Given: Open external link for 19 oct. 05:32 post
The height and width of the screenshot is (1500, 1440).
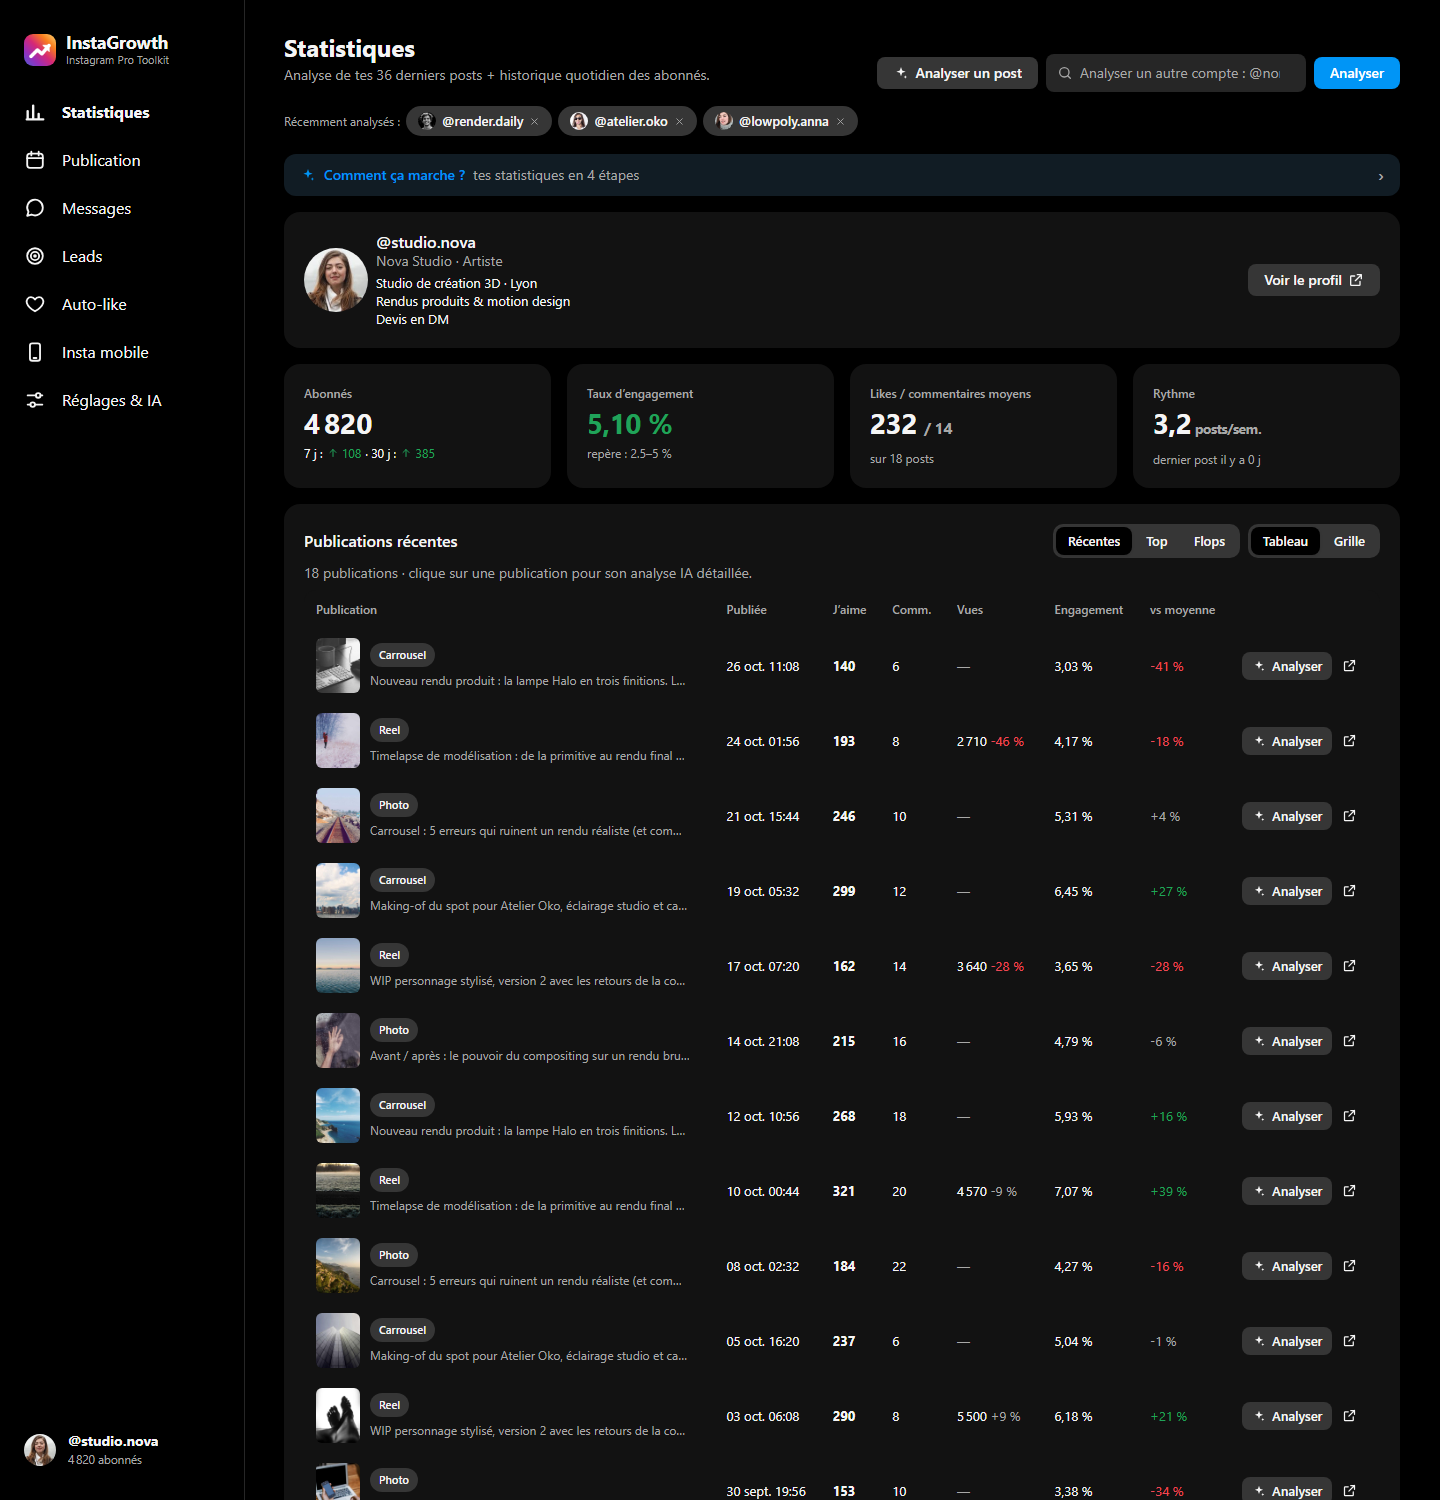Looking at the screenshot, I should point(1350,891).
